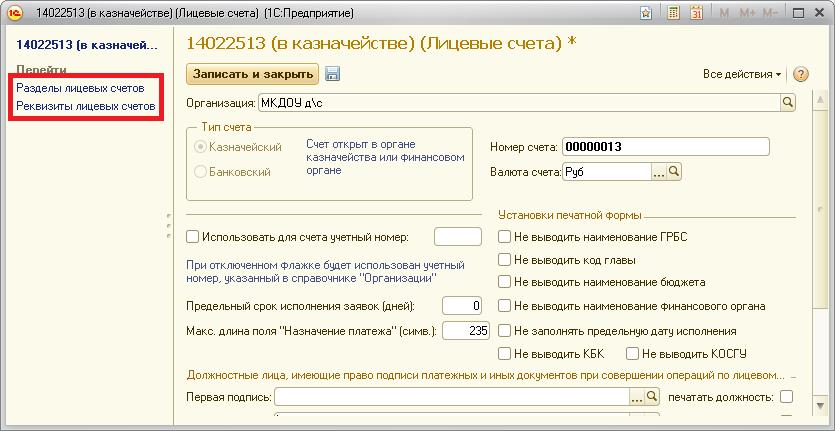Open lookup magnifier for Первая подпись
835x431 pixels.
(x=652, y=397)
